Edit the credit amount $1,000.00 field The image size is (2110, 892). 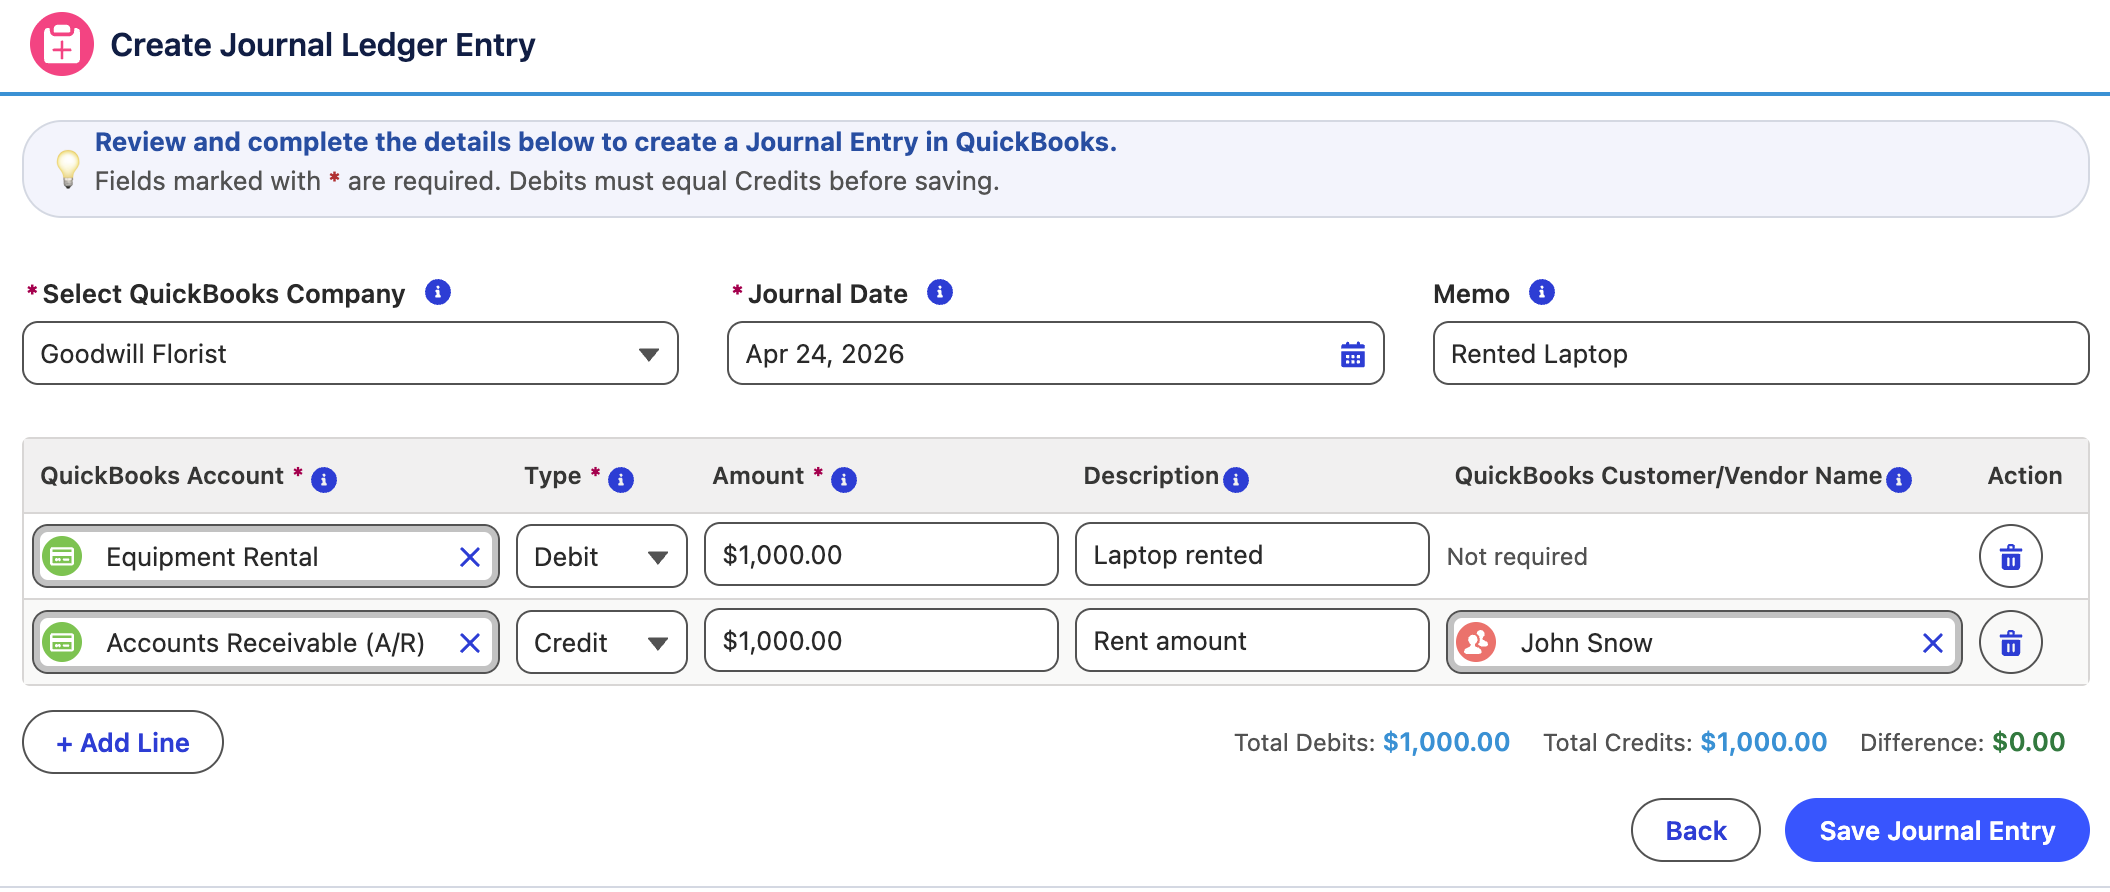click(881, 640)
